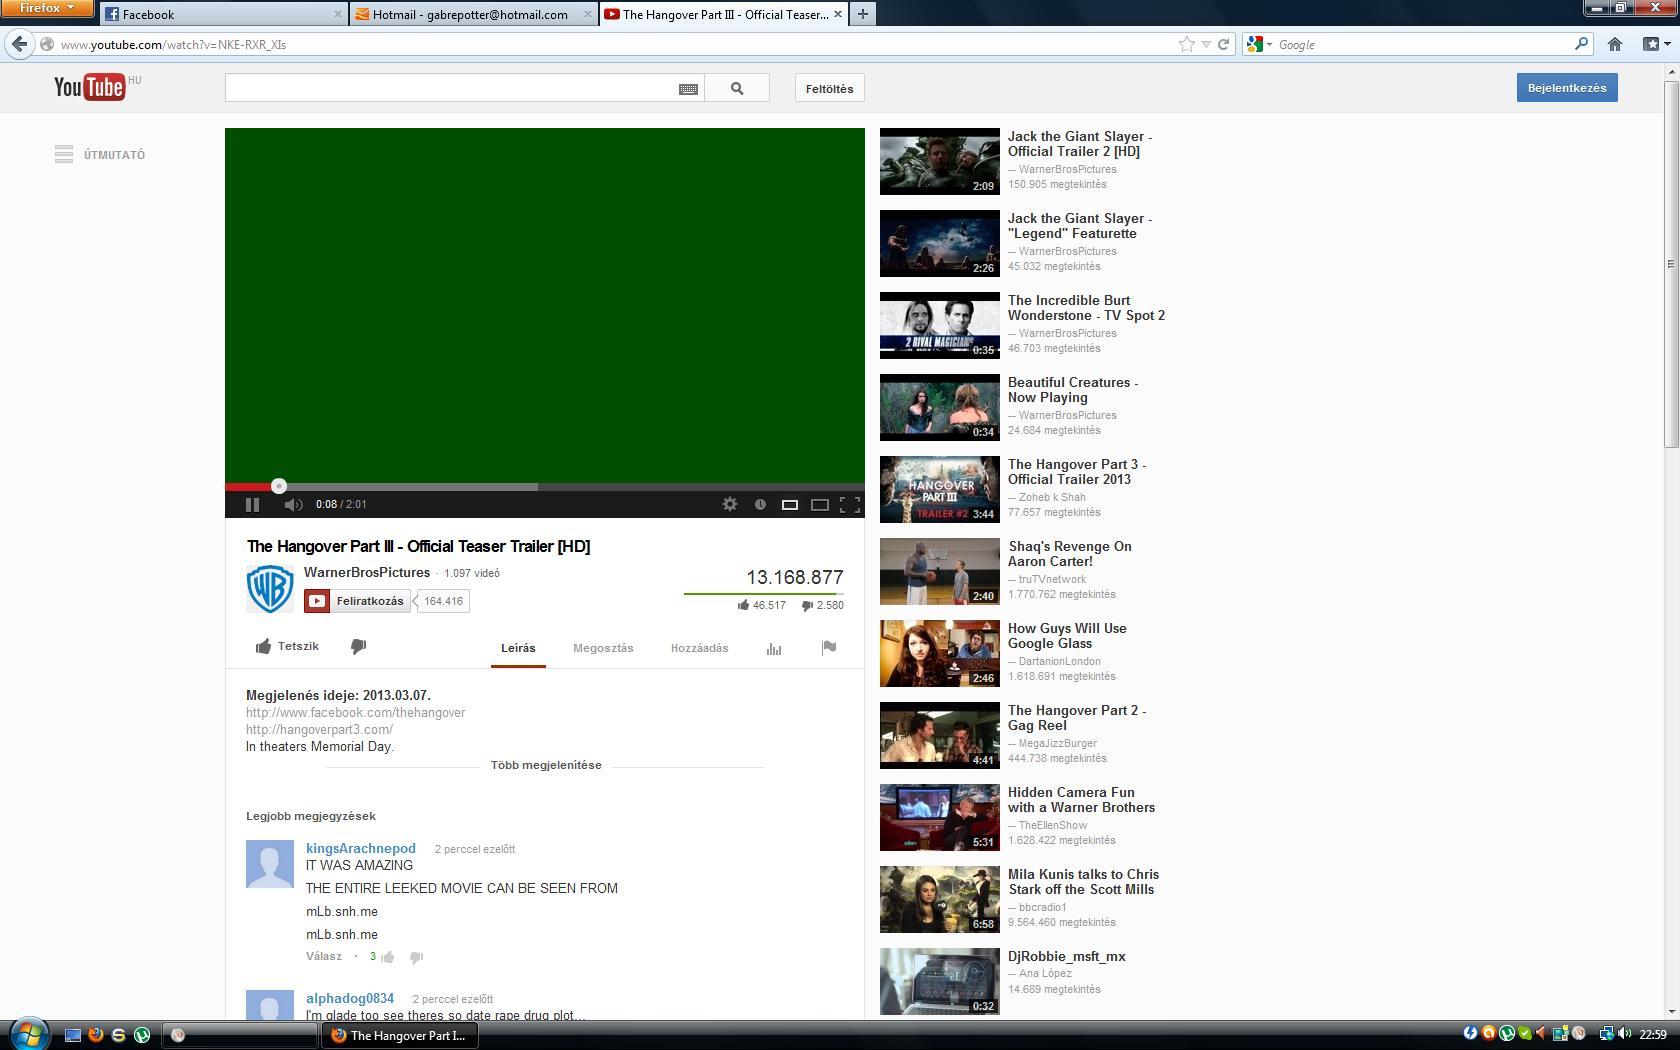Viewport: 1680px width, 1050px height.
Task: Open the WarnerBrosPictures channel name link
Action: coord(367,573)
